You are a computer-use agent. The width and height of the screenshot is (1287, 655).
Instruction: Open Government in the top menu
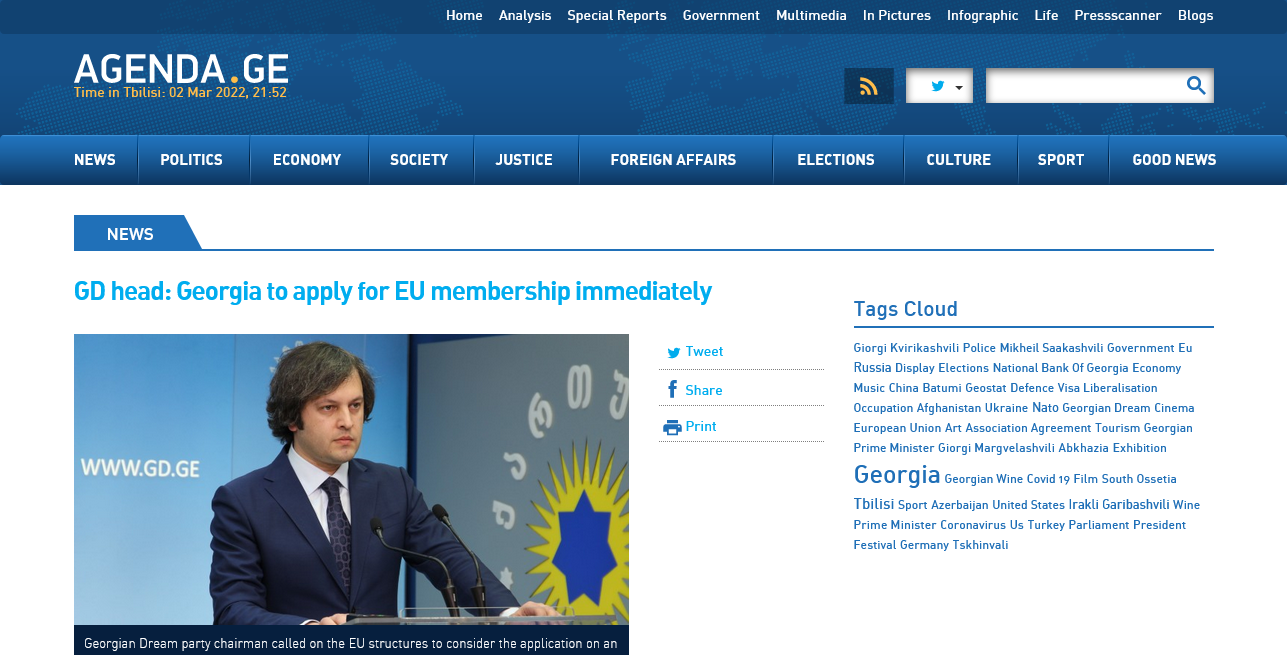[721, 15]
